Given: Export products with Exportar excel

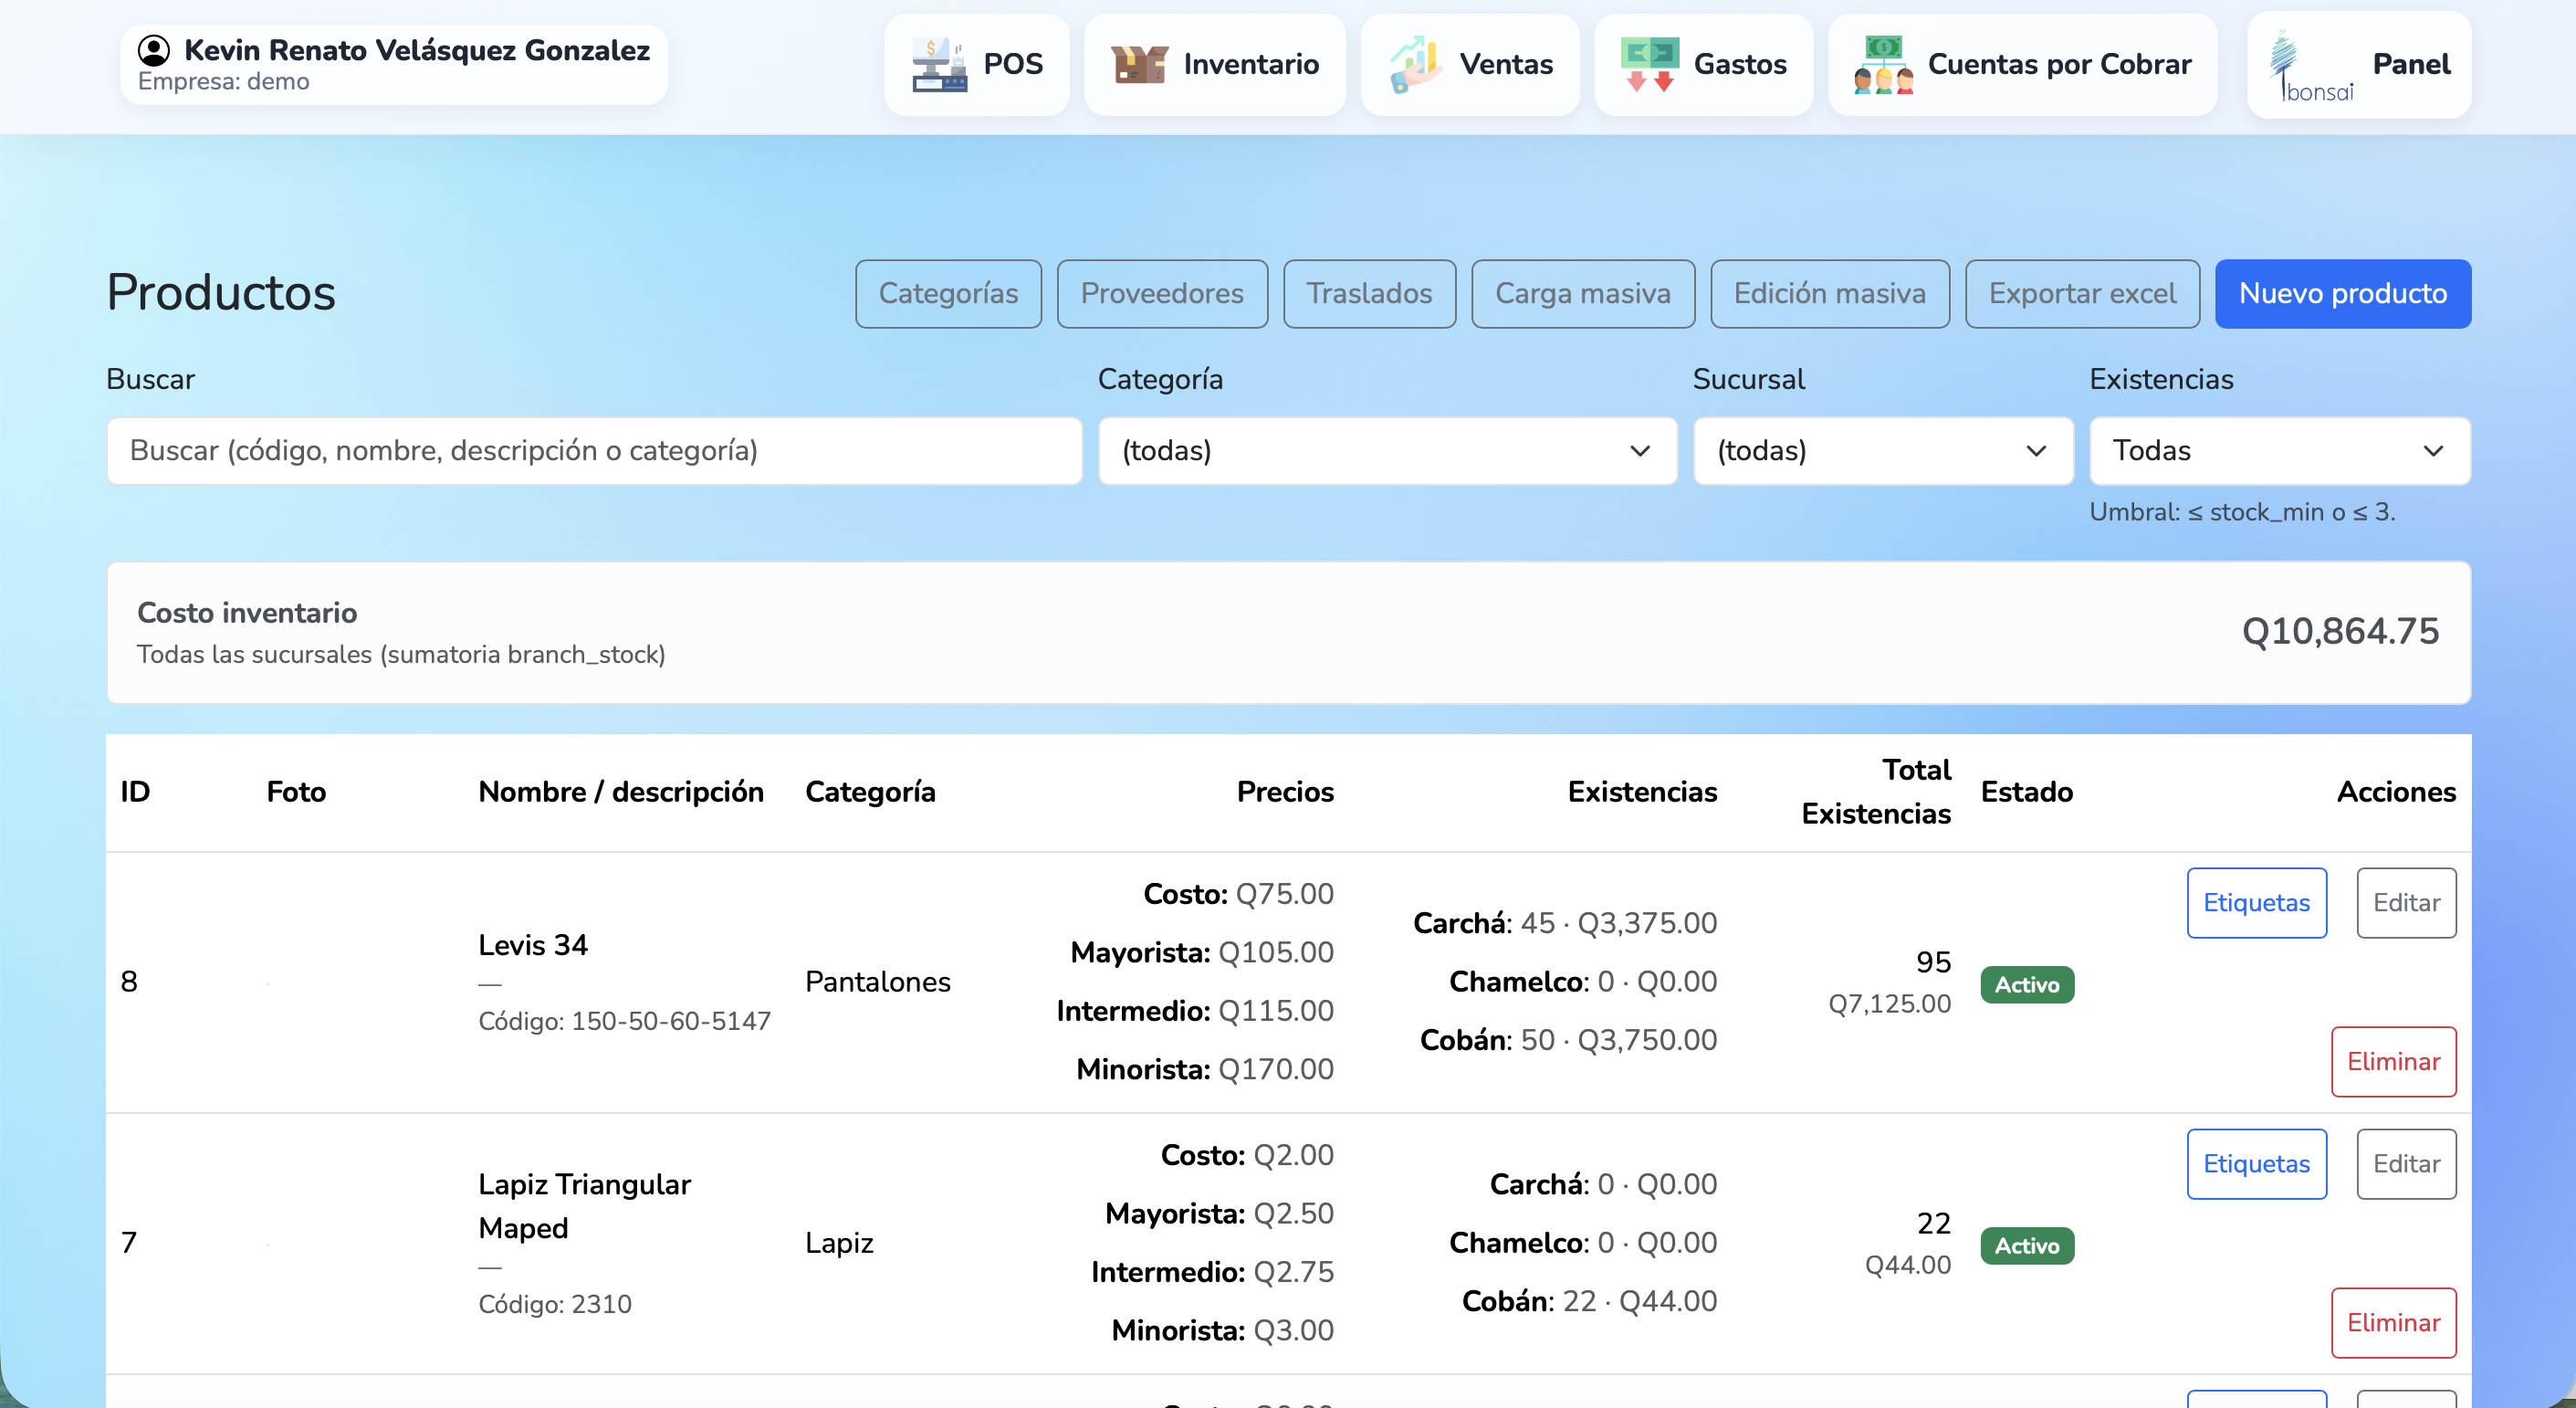Looking at the screenshot, I should tap(2082, 294).
